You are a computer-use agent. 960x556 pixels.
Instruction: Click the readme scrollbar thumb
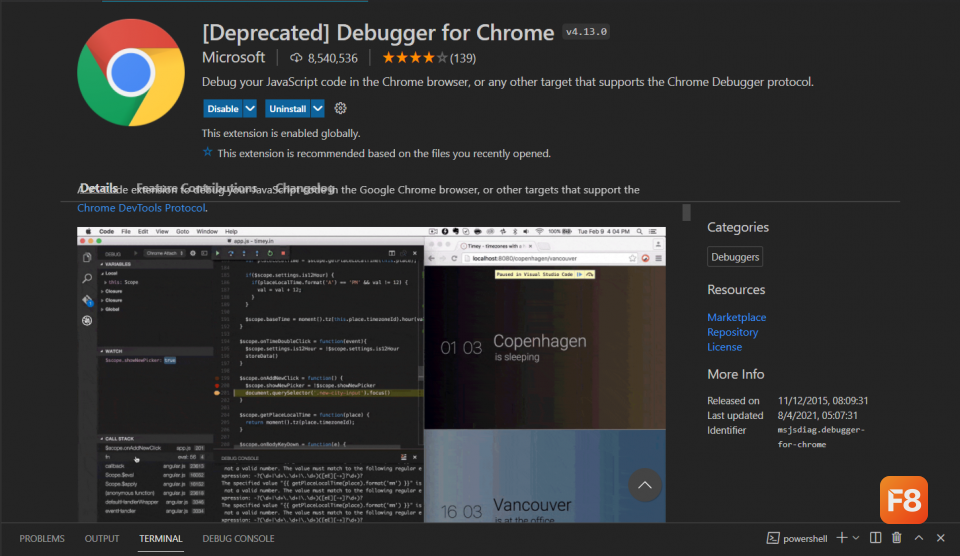(686, 212)
